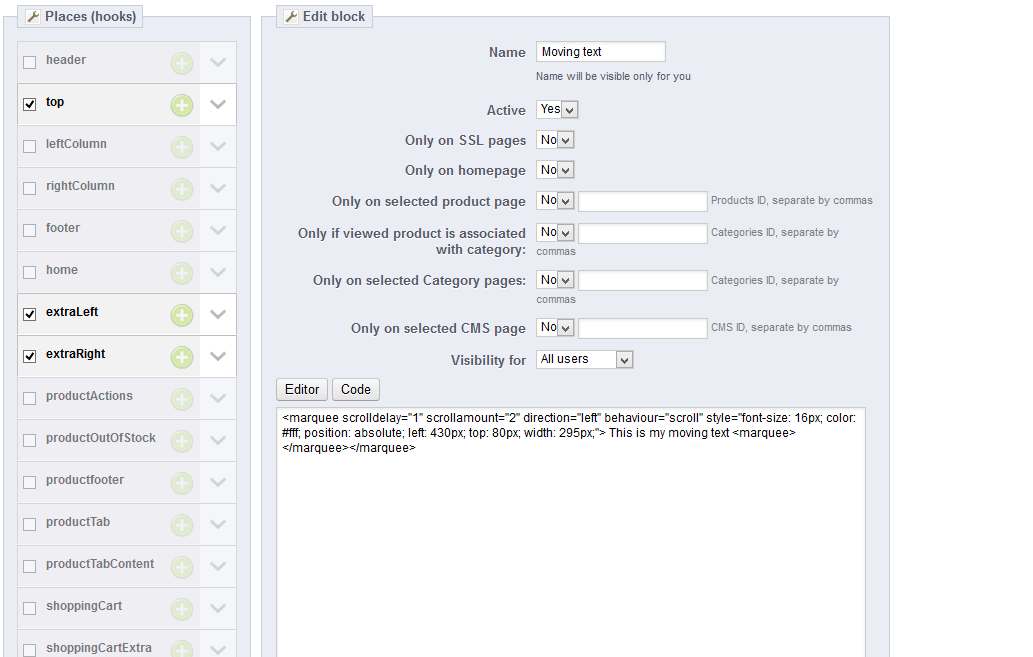The height and width of the screenshot is (657, 1033).
Task: Expand the productTab chevron
Action: (x=217, y=525)
